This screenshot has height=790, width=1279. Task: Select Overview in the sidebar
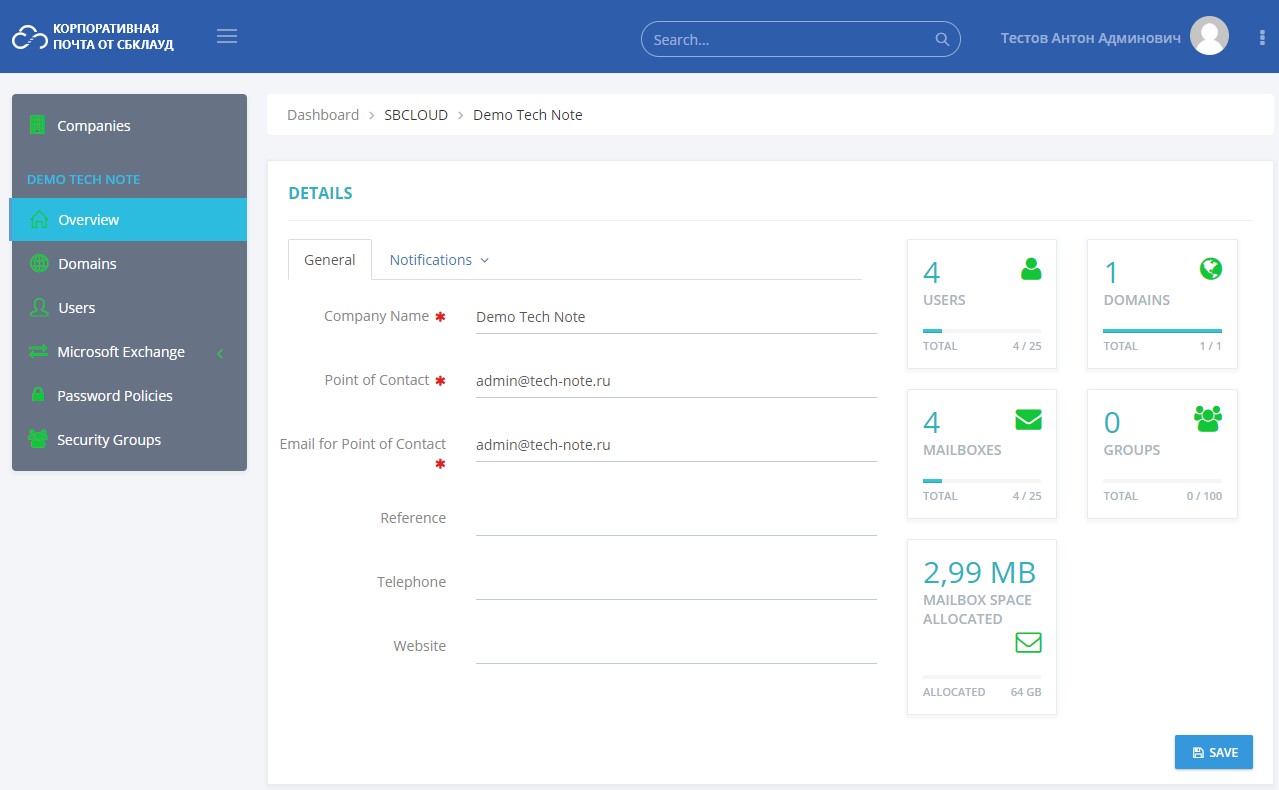click(128, 219)
